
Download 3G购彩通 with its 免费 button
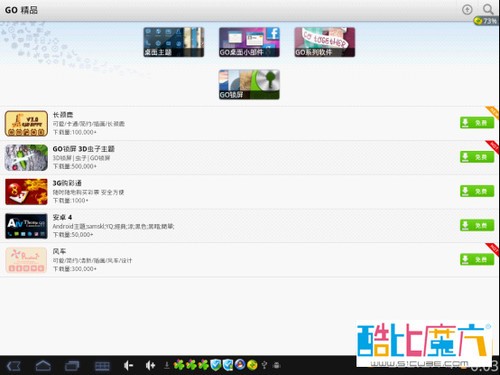tap(477, 191)
